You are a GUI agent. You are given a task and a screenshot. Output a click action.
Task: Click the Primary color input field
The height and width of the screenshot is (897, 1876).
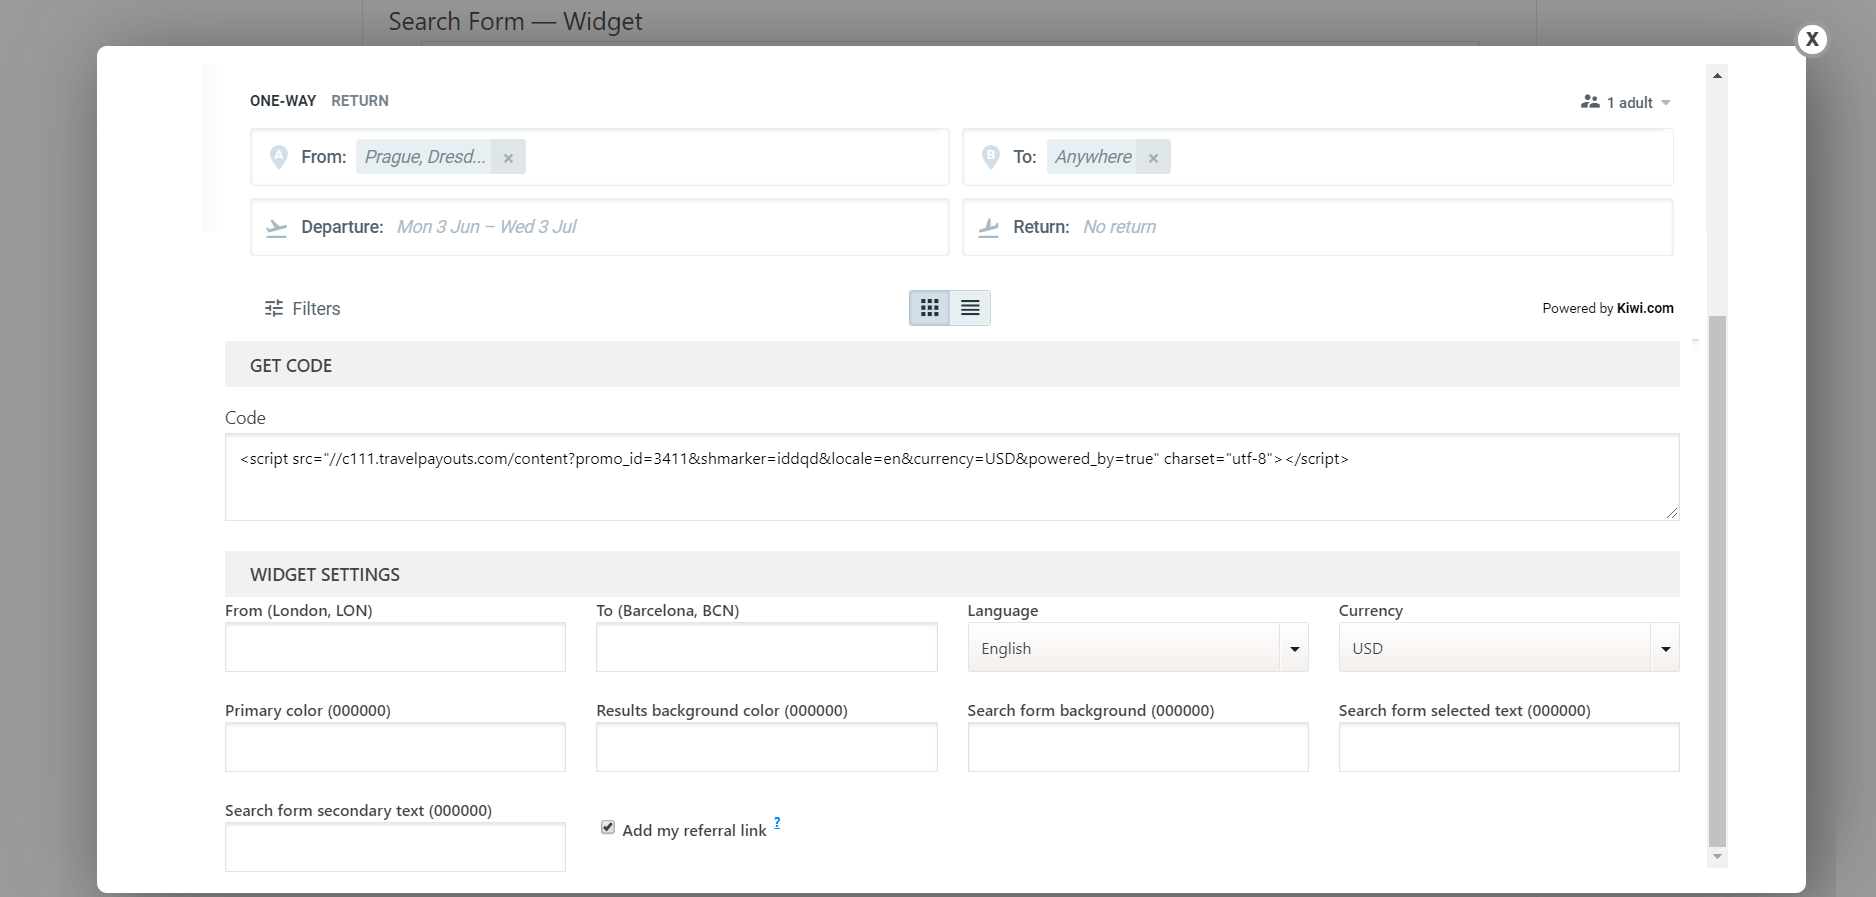pos(395,747)
